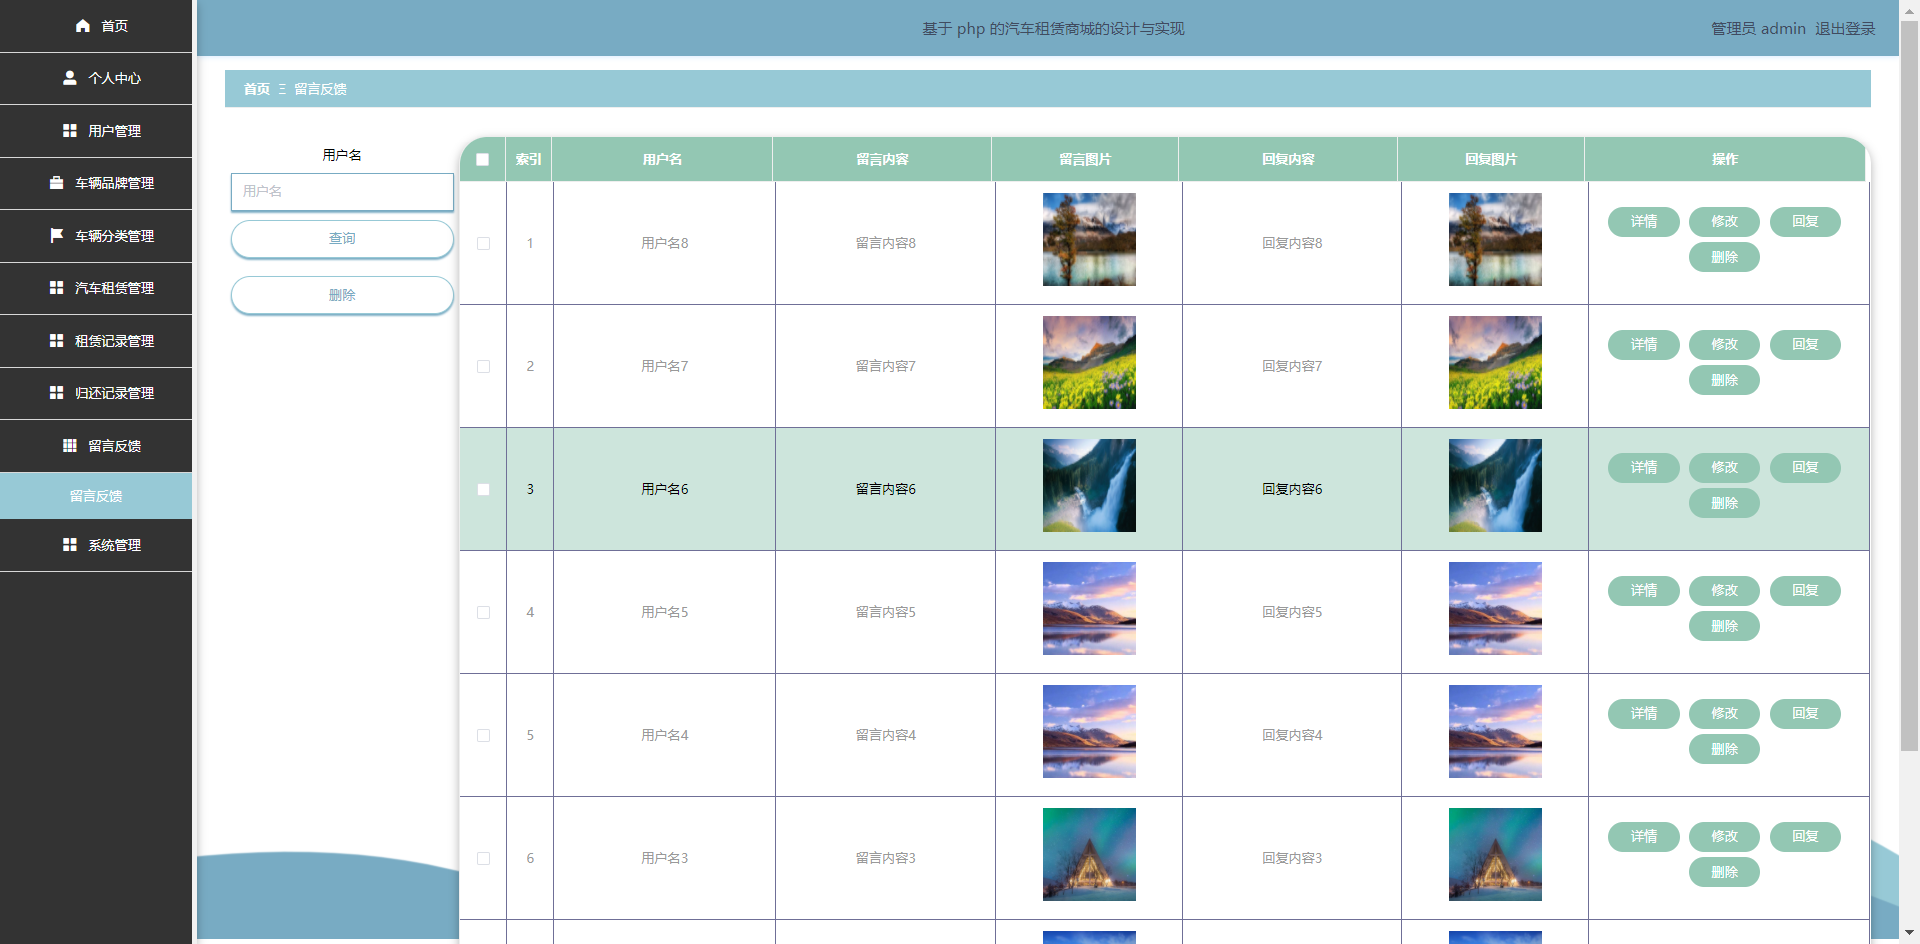Click the 用户名 column header
The height and width of the screenshot is (944, 1920).
[662, 160]
